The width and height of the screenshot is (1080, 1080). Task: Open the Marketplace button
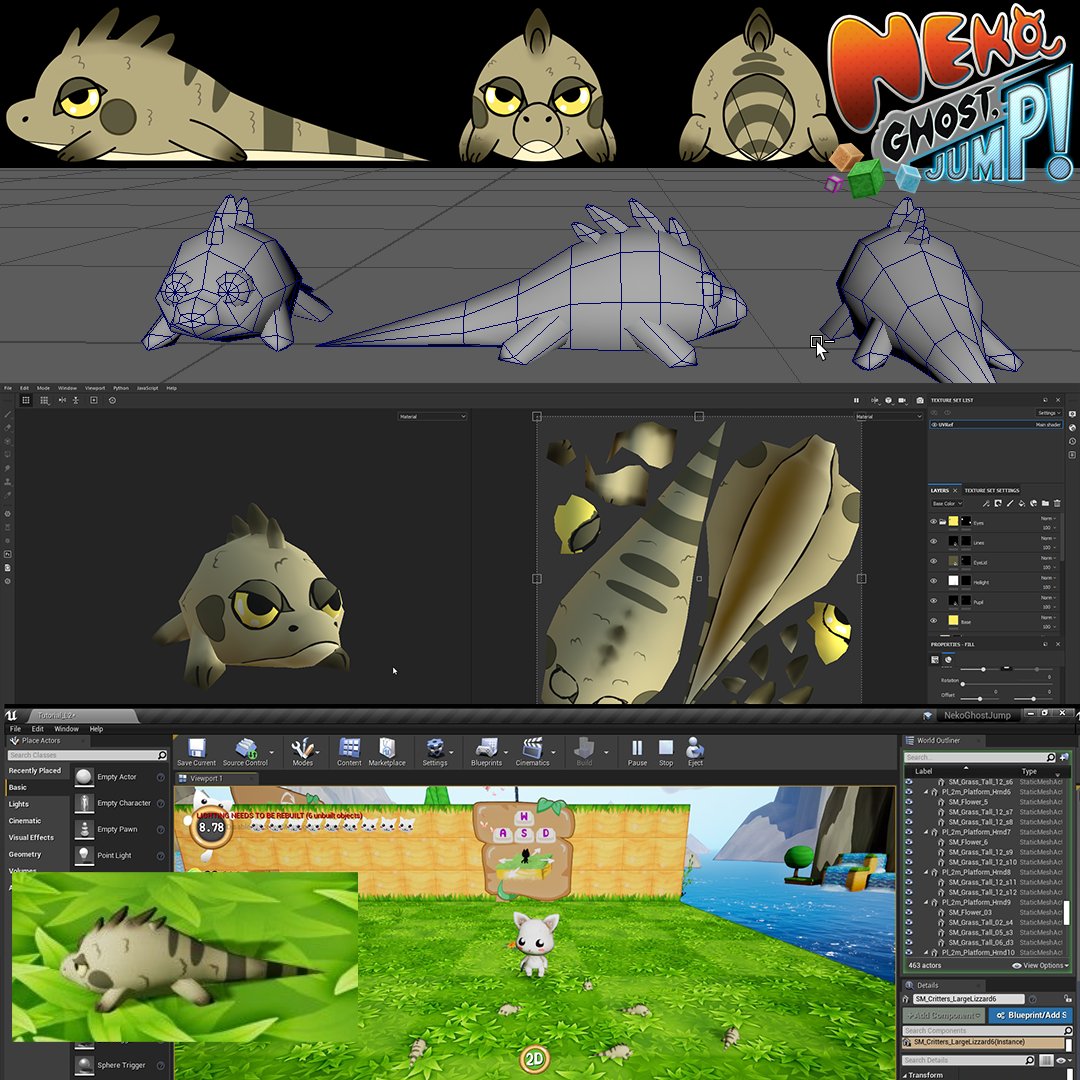(x=387, y=751)
